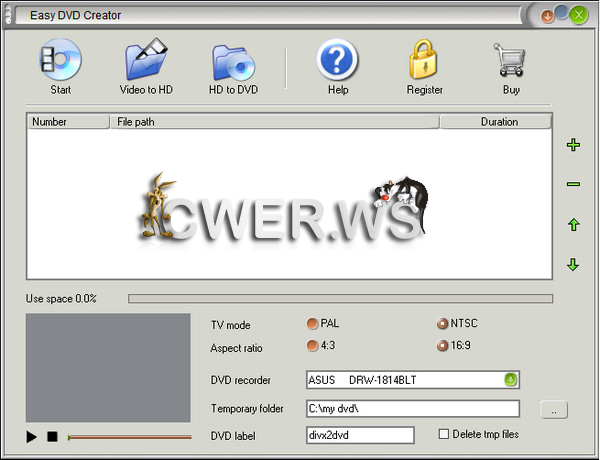Remove a file with the green minus
Screen dimensions: 600x460
pos(573,184)
